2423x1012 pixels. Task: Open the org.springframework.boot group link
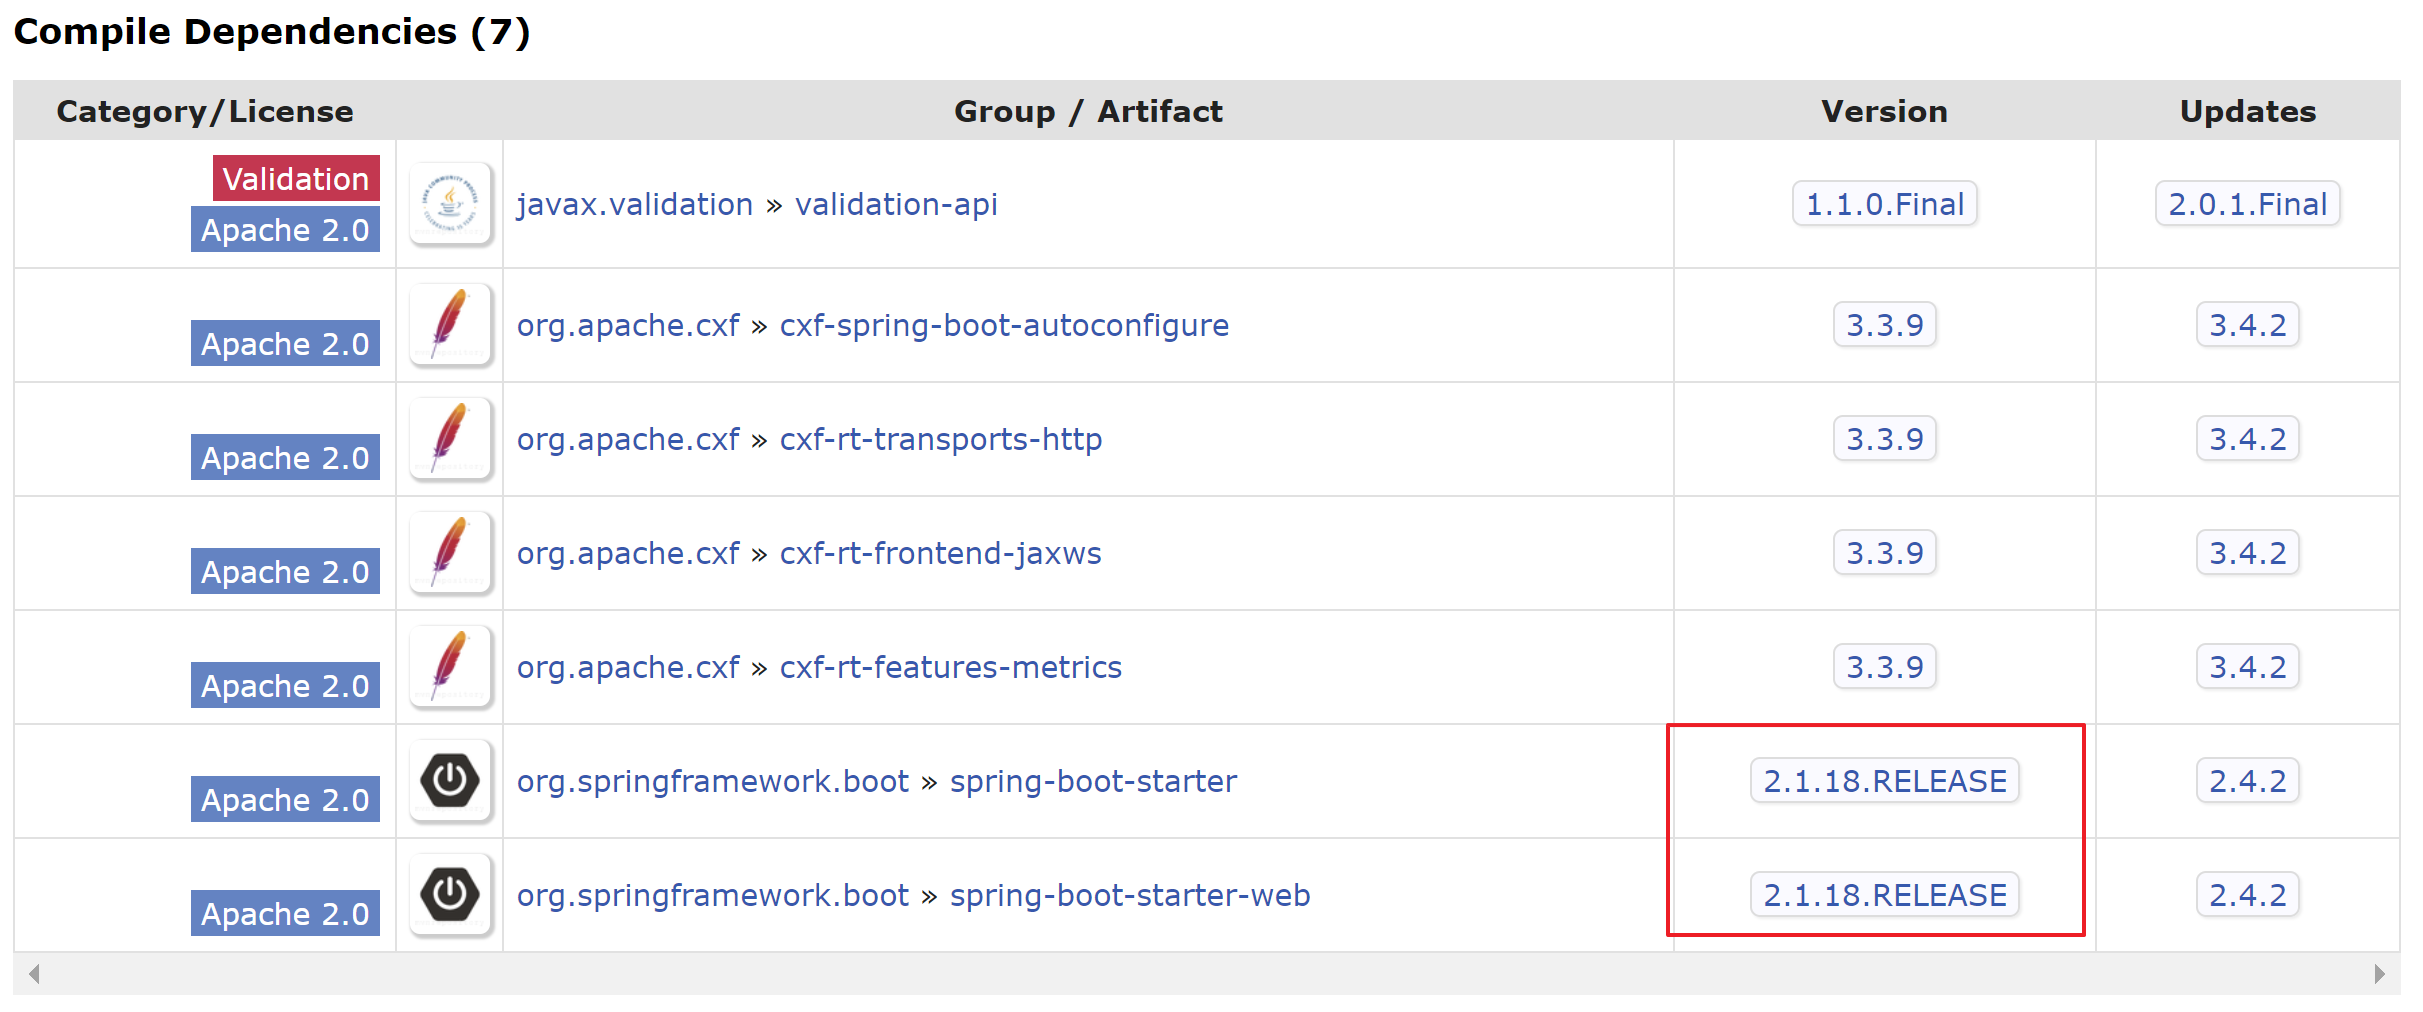tap(712, 782)
